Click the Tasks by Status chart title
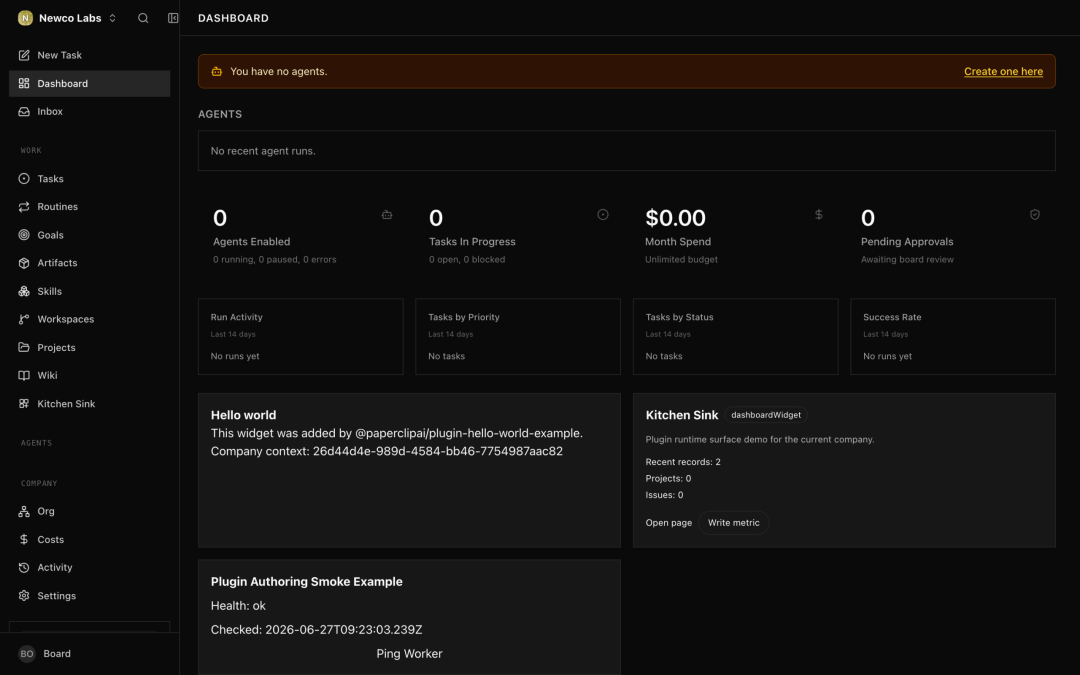 tap(679, 318)
